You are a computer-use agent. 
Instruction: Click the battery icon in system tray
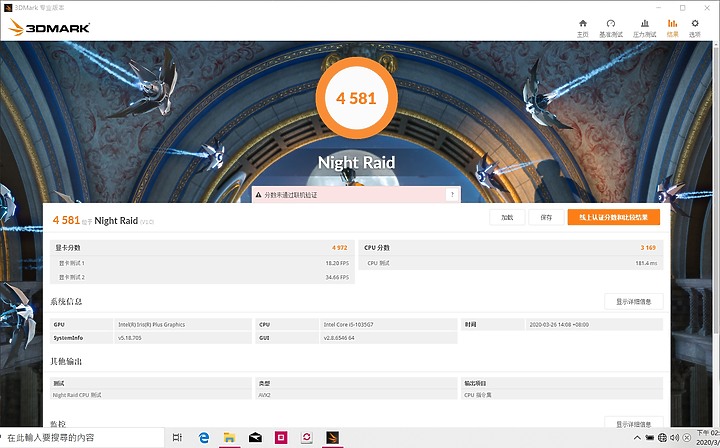650,437
